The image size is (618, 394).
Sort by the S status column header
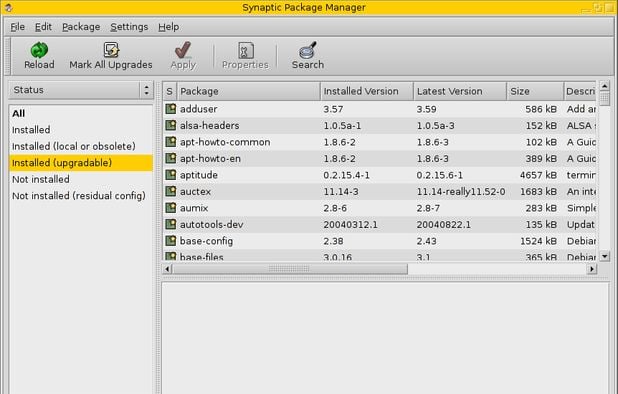coord(169,91)
